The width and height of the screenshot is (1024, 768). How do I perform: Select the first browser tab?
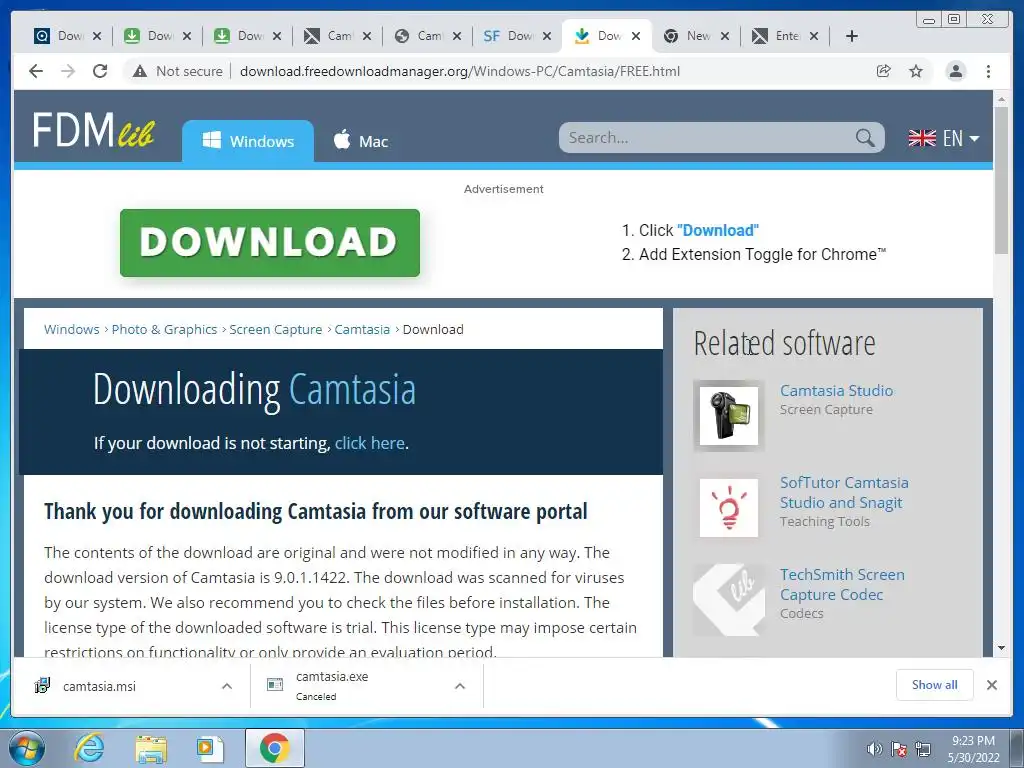click(x=59, y=36)
